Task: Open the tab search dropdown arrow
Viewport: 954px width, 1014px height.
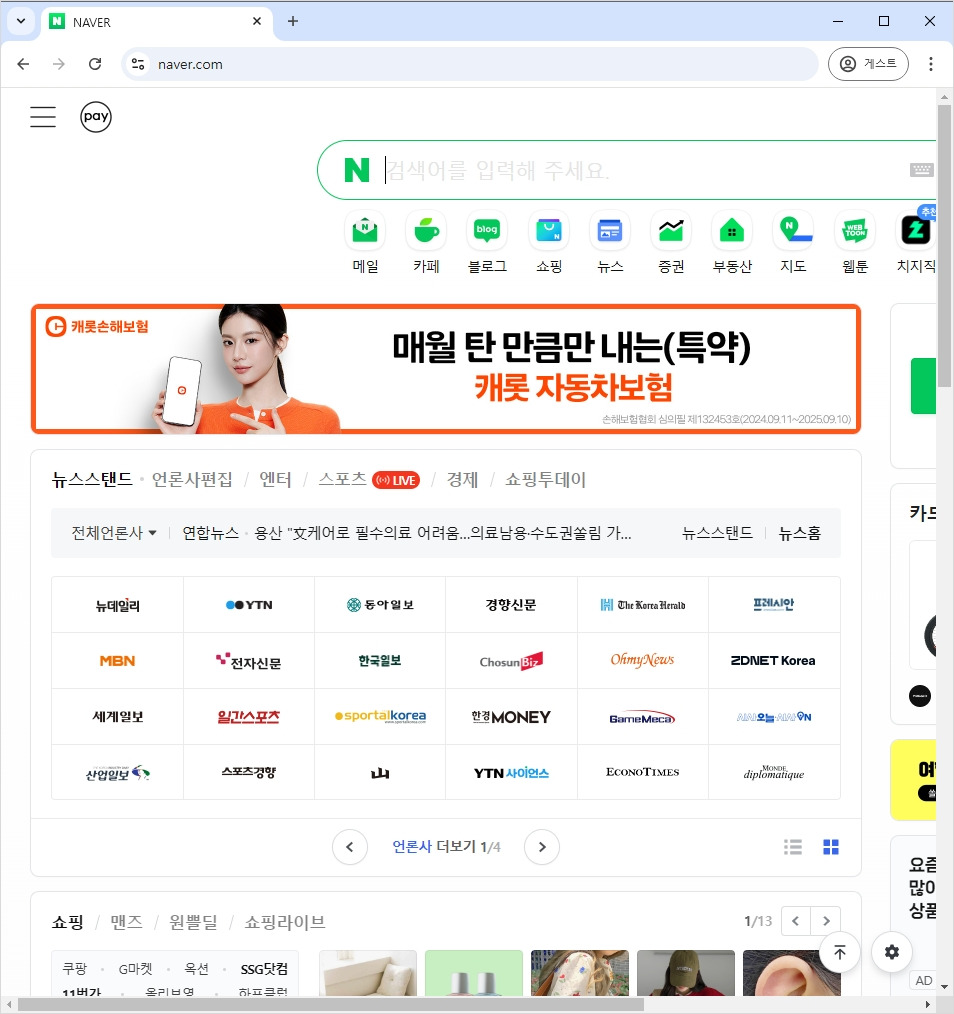Action: (21, 21)
